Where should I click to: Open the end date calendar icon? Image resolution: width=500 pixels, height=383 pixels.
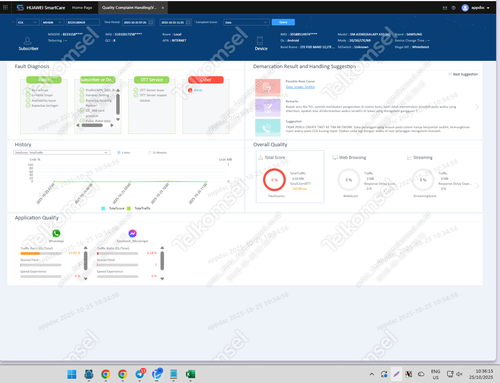[188, 22]
